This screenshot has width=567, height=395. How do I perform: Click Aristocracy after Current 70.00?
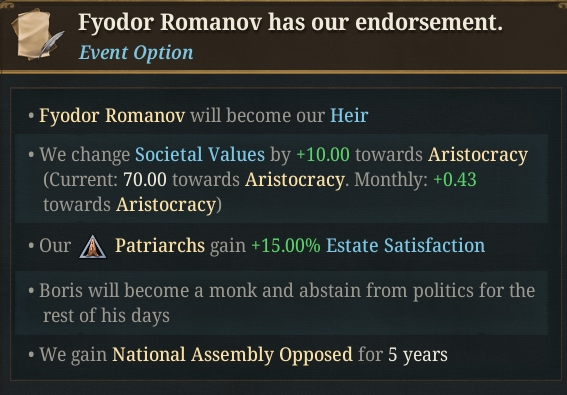click(295, 180)
